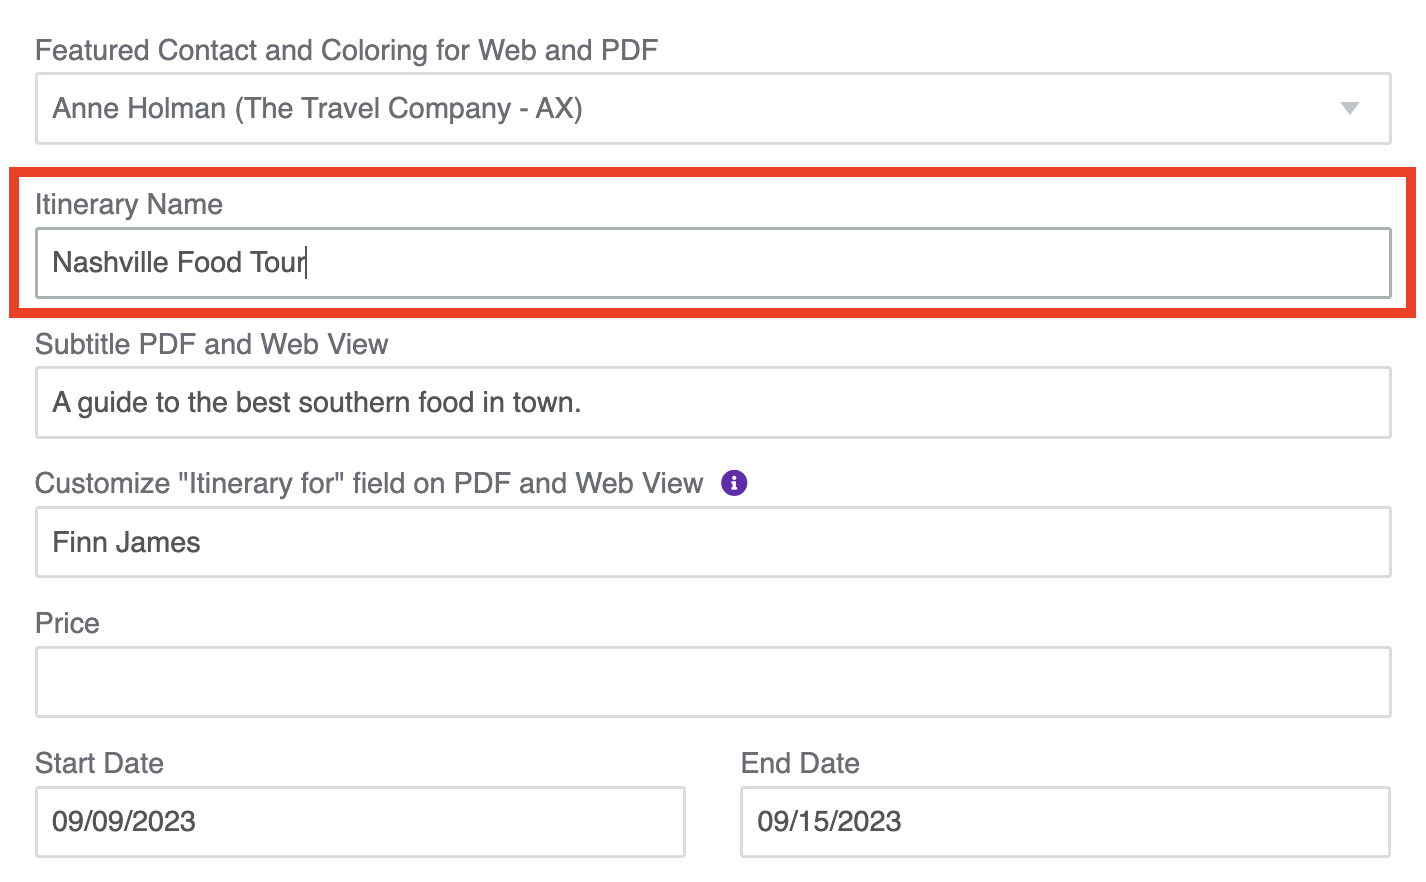This screenshot has width=1426, height=882.
Task: Click the Start Date label
Action: pyautogui.click(x=99, y=763)
